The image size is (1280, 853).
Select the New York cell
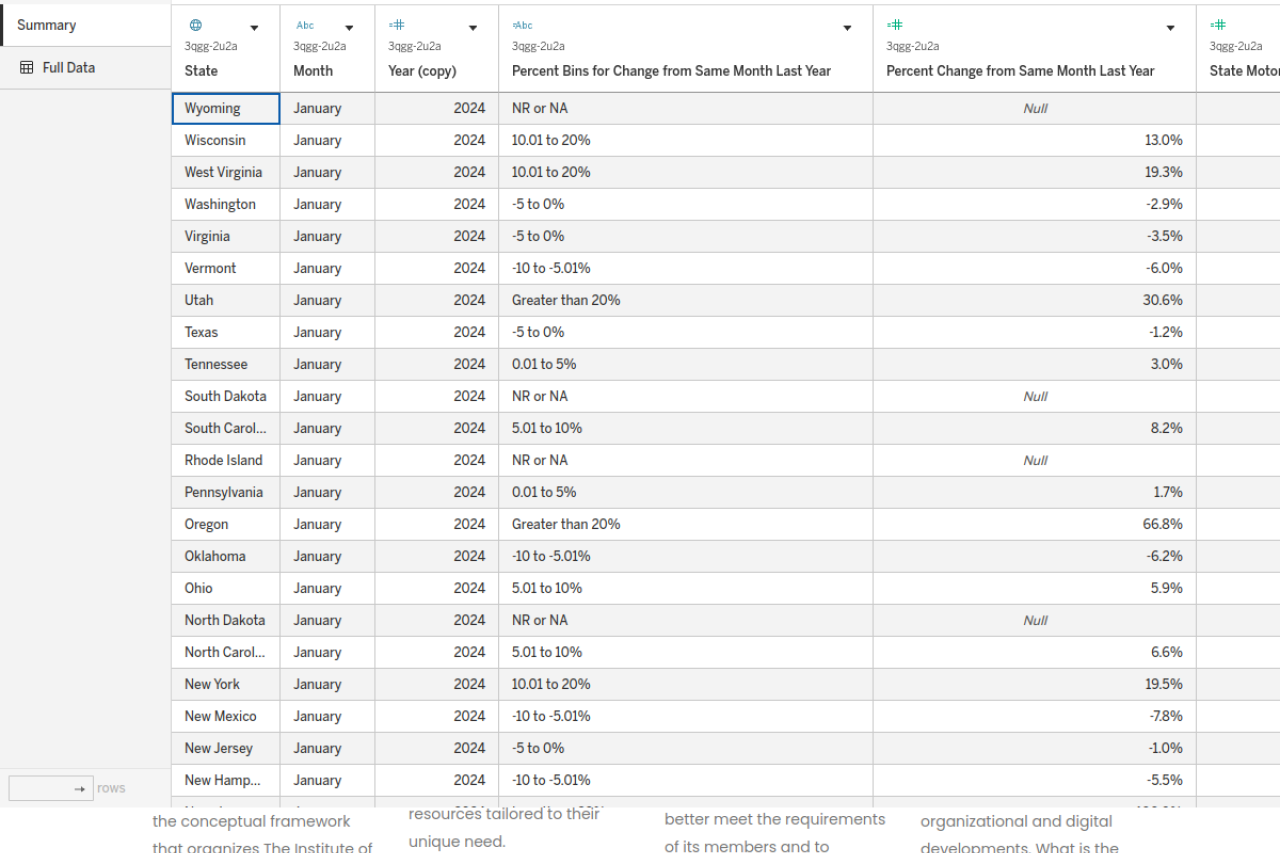click(x=226, y=684)
